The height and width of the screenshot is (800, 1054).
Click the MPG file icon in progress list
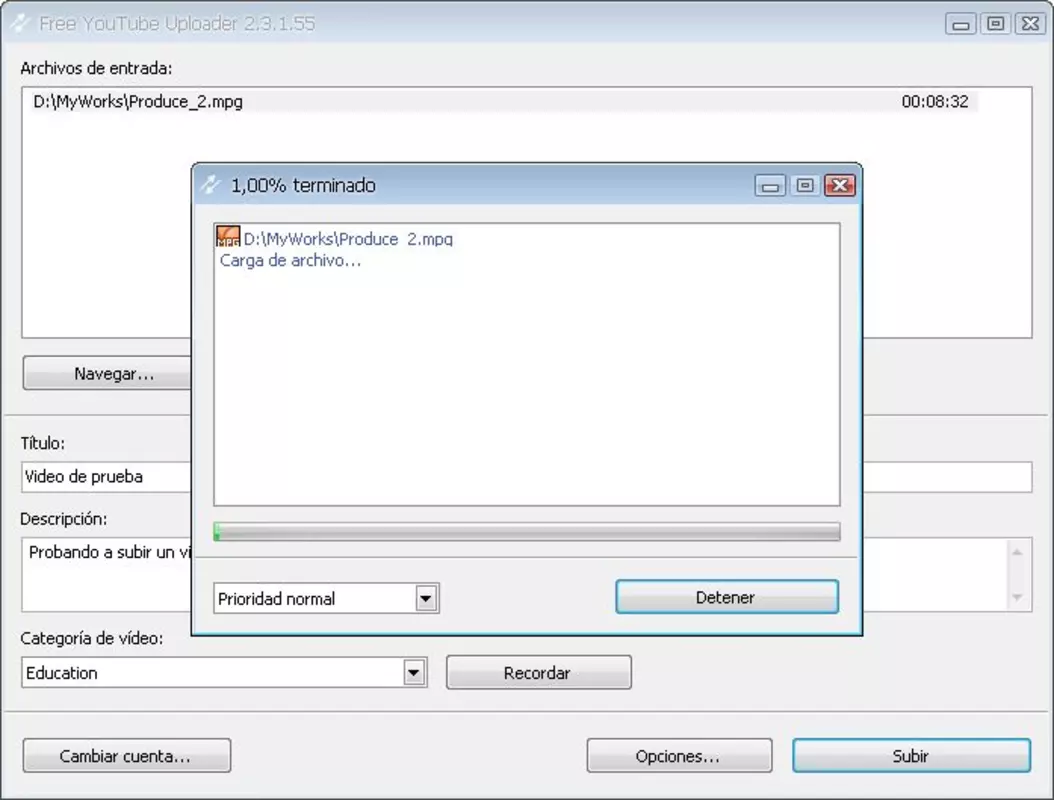coord(228,237)
